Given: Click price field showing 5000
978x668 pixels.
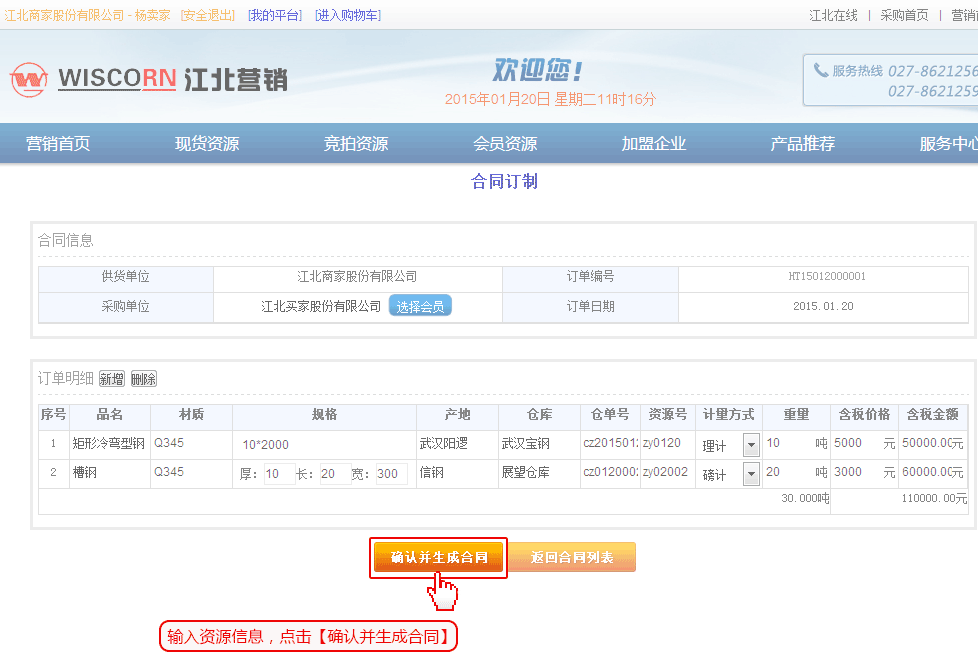Looking at the screenshot, I should (x=856, y=443).
